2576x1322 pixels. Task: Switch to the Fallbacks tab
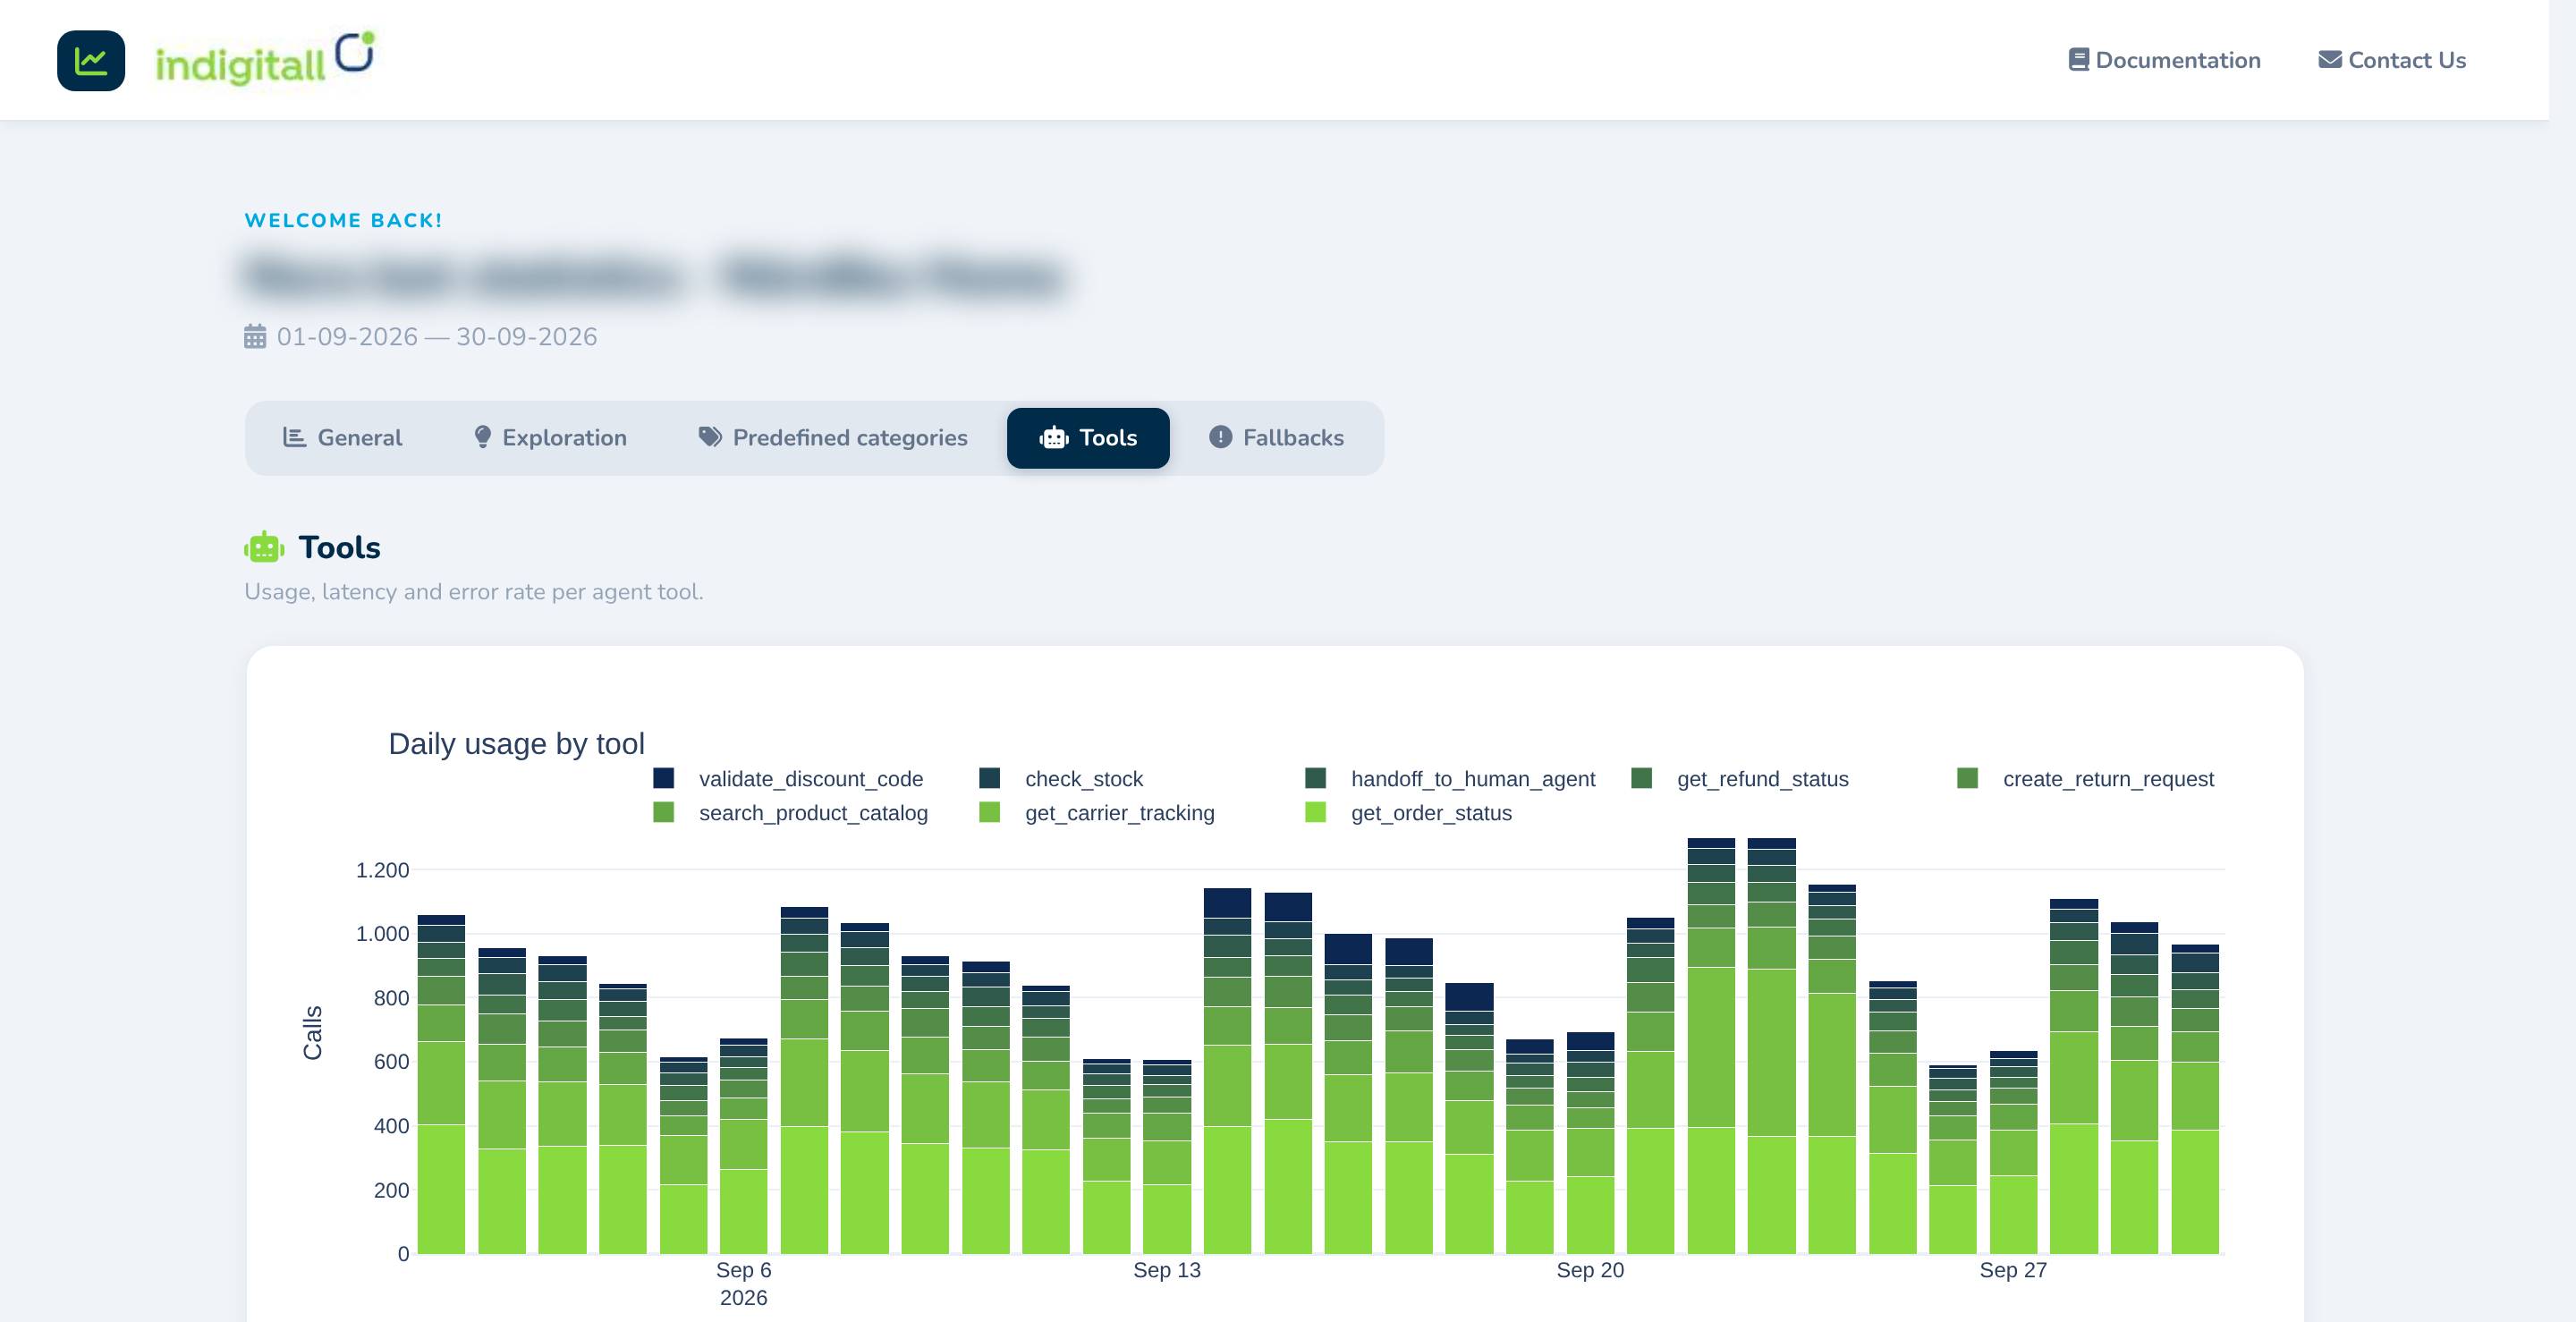point(1277,438)
